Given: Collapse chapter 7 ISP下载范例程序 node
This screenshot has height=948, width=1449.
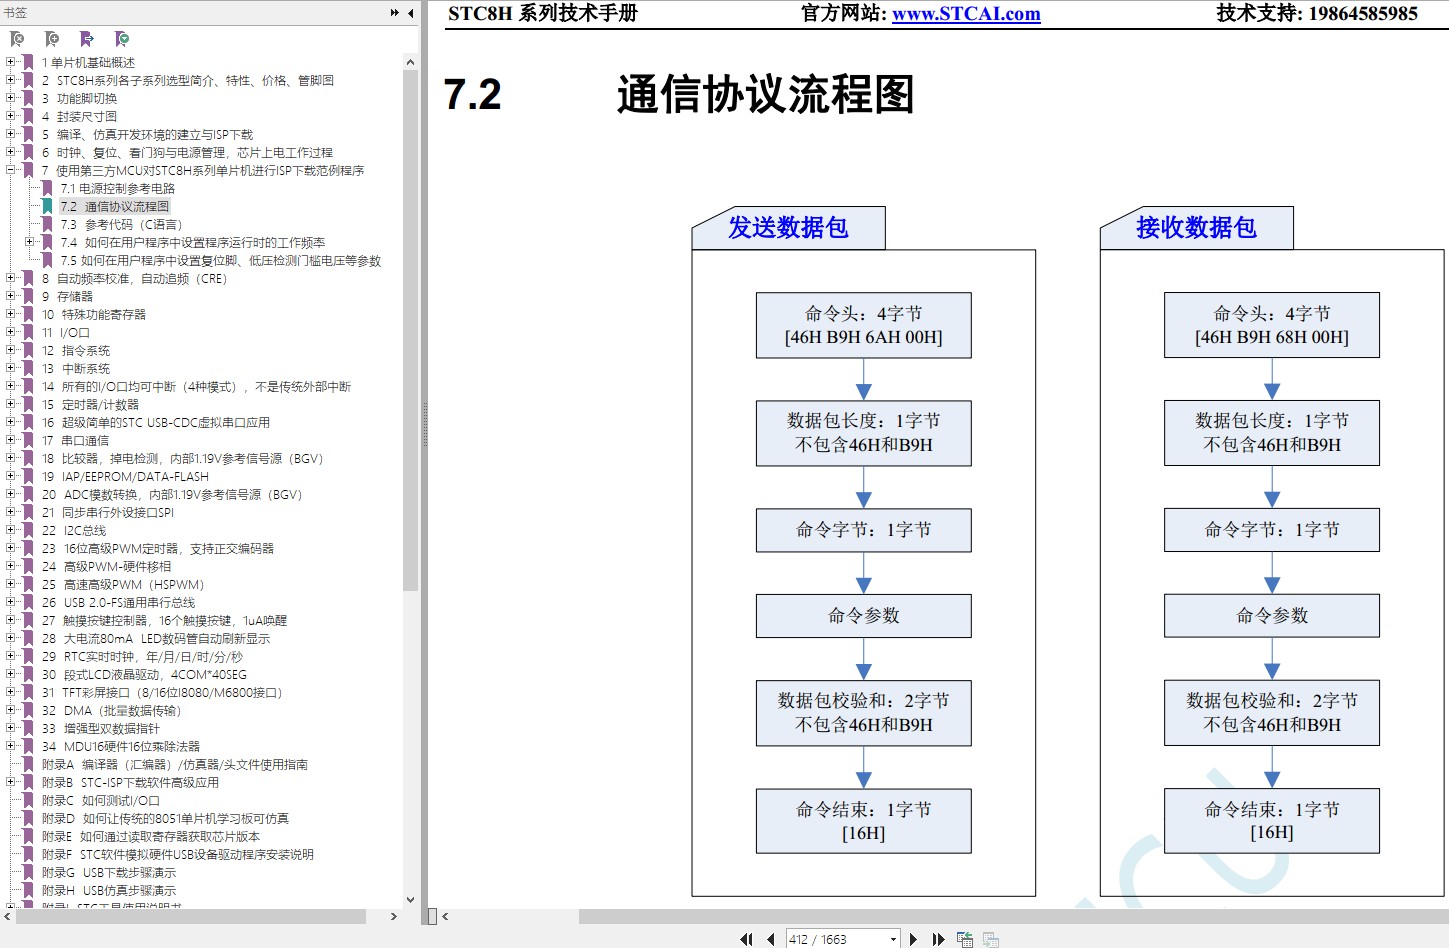Looking at the screenshot, I should (x=11, y=170).
